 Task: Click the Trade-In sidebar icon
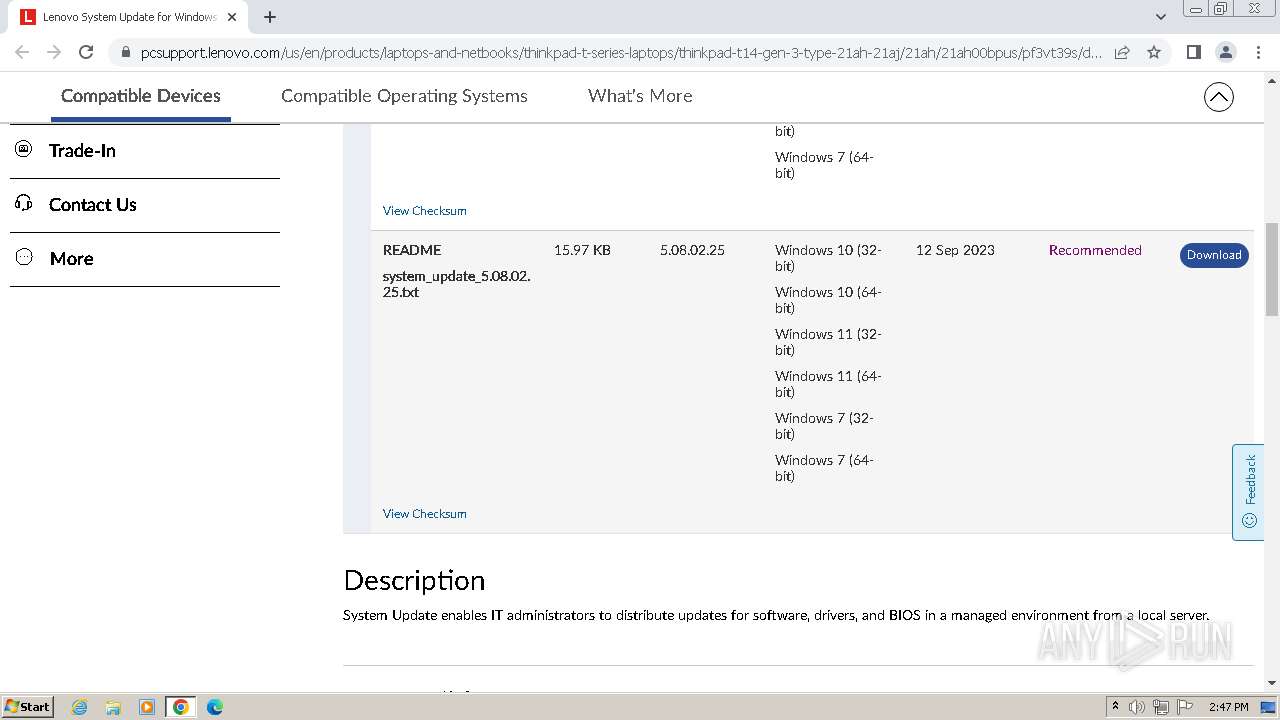(24, 149)
